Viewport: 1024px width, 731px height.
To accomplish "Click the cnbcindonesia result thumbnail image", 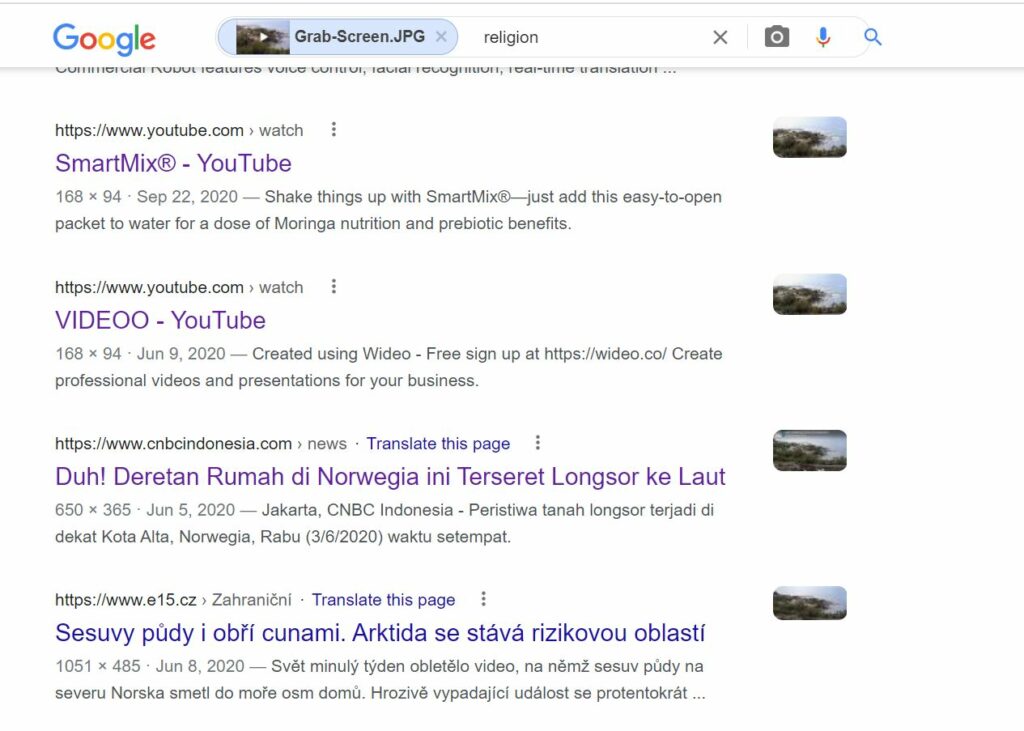I will click(810, 450).
